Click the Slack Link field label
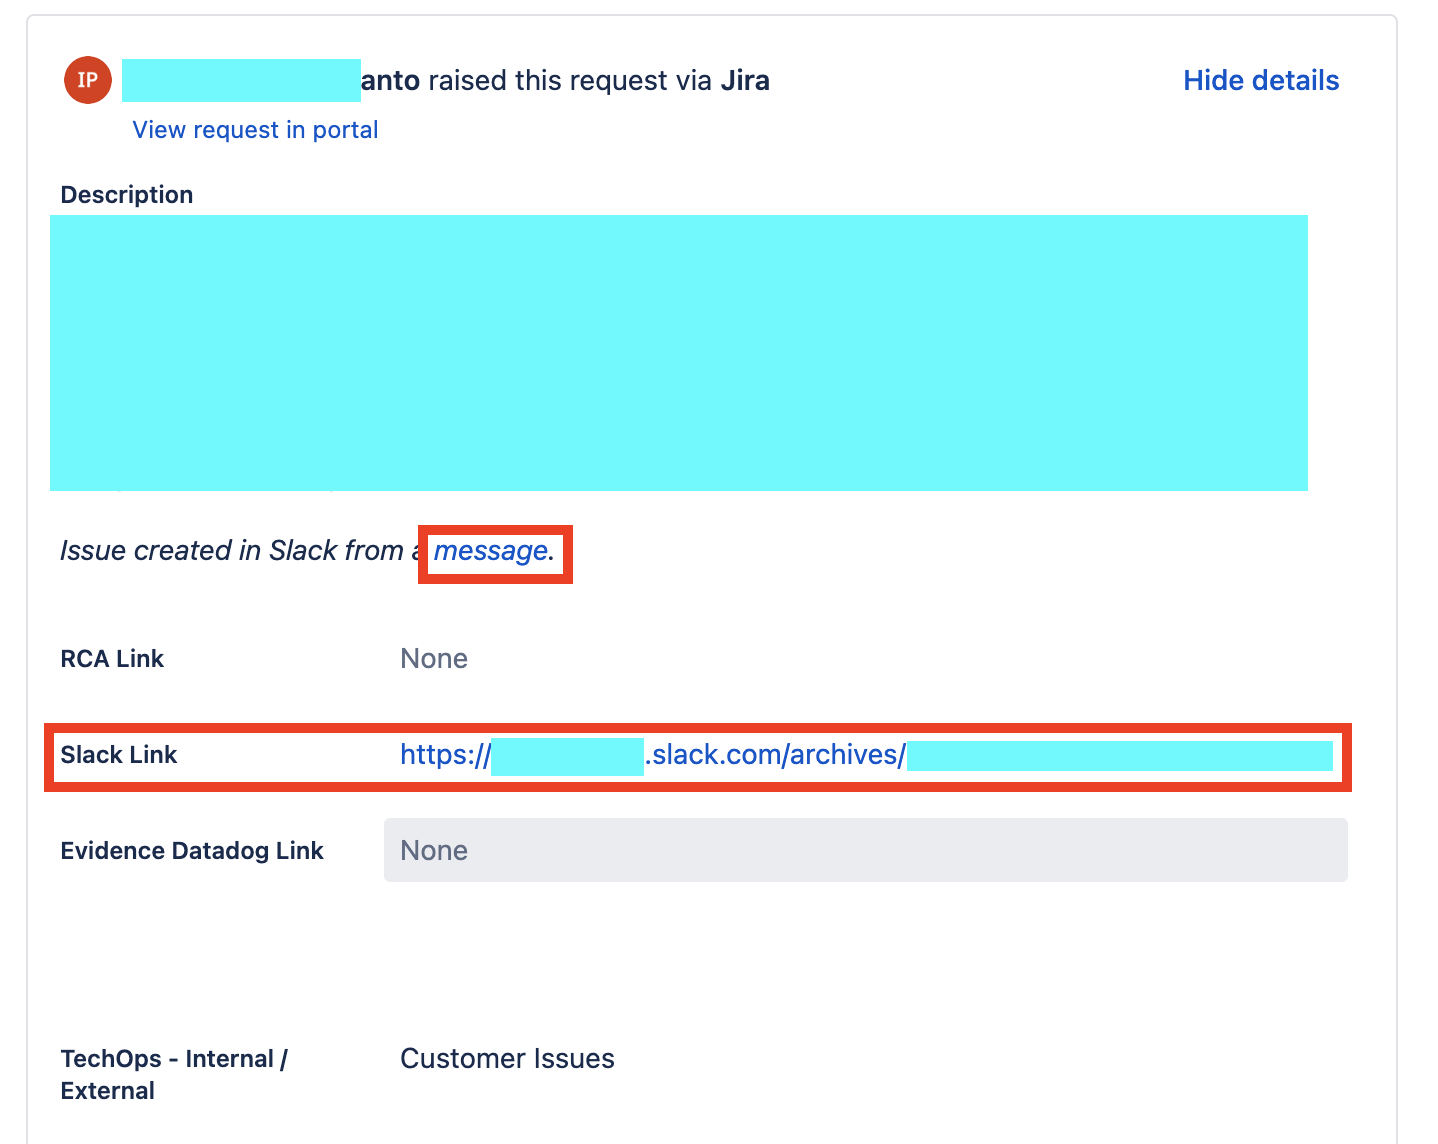Viewport: 1438px width, 1144px height. [x=119, y=755]
